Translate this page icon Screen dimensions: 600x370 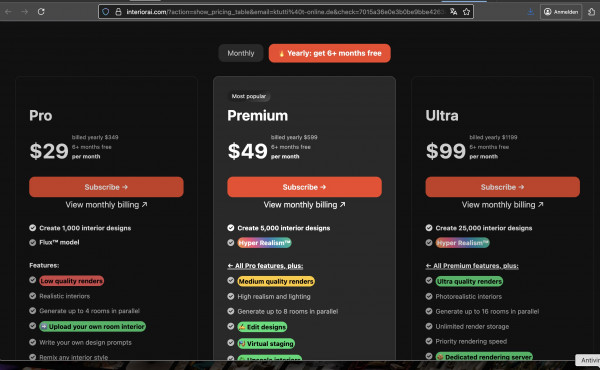click(453, 12)
